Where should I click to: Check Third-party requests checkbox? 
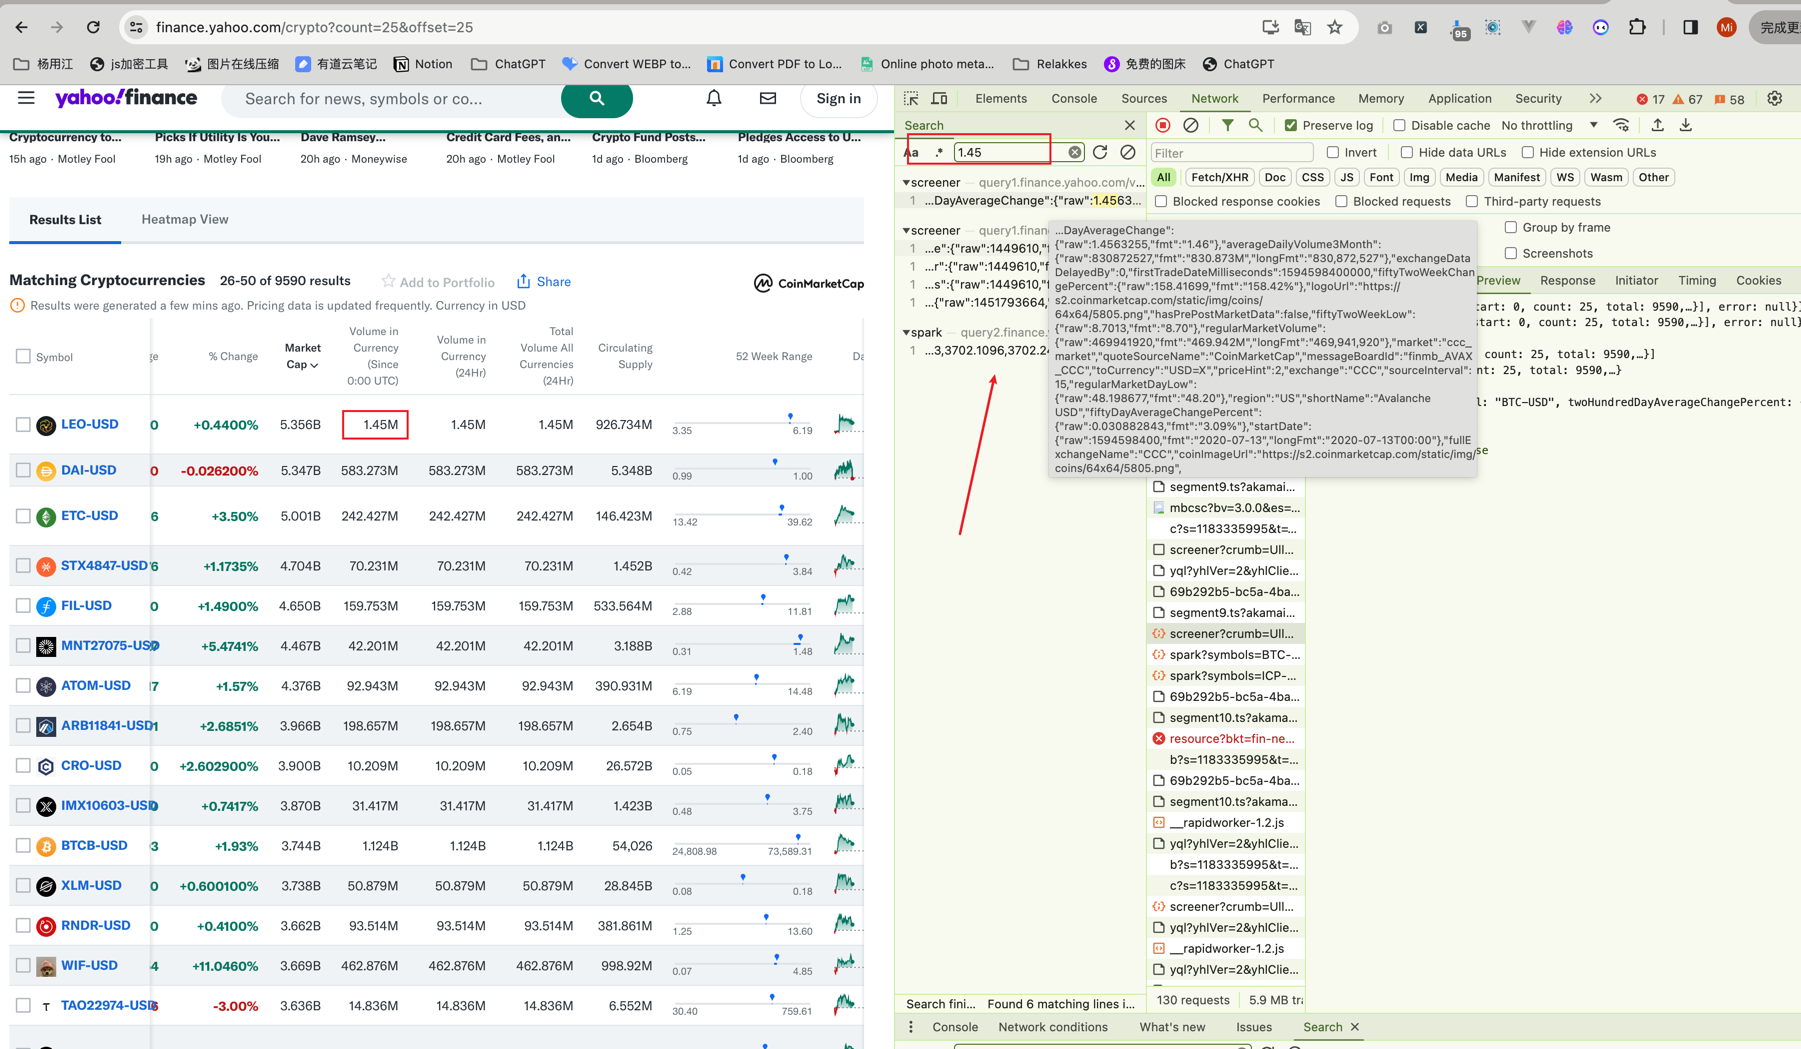tap(1472, 201)
